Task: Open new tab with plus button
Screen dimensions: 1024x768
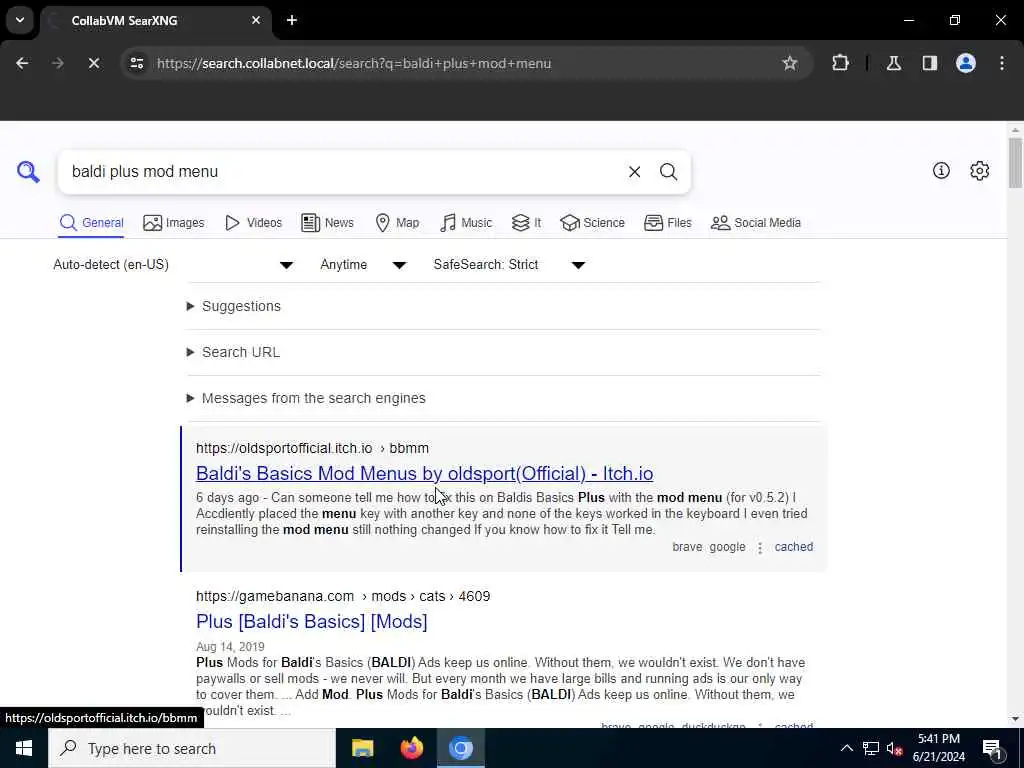Action: point(292,20)
